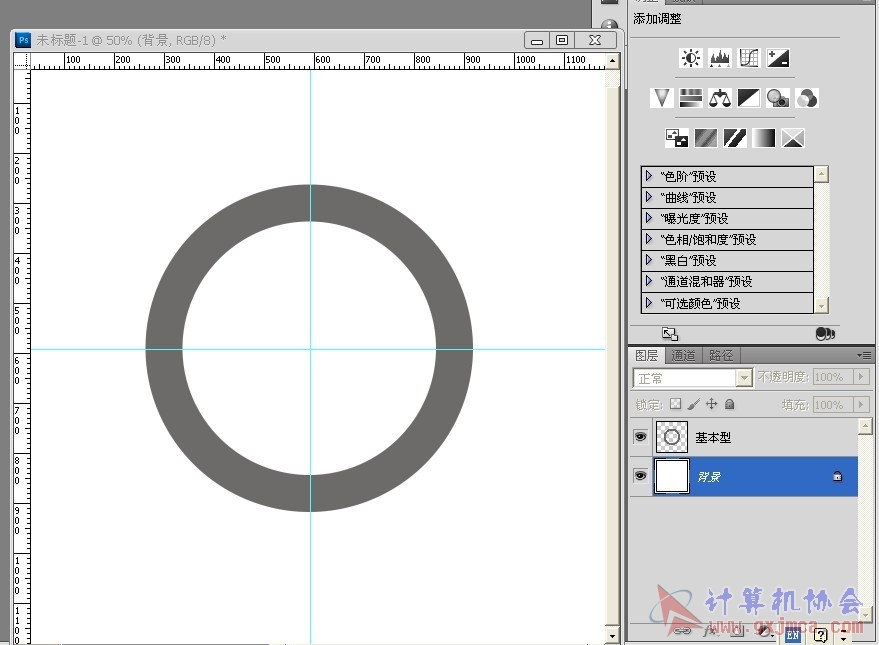Add an Invert adjustment
Image resolution: width=879 pixels, height=645 pixels.
677,138
